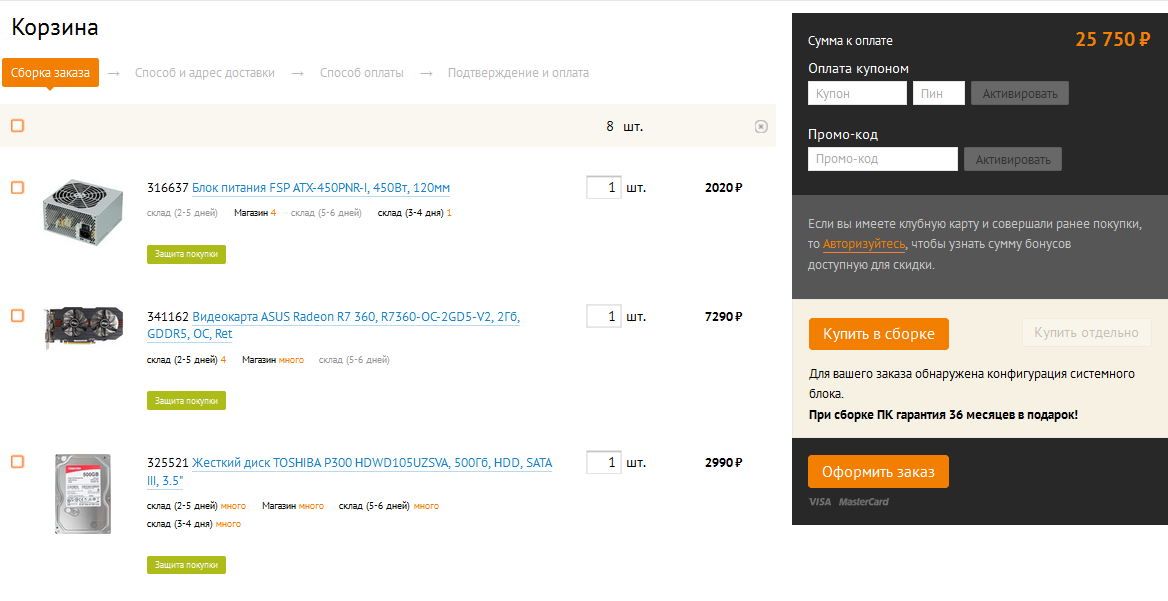The height and width of the screenshot is (601, 1168).
Task: Click the total sum 25 750 ₽
Action: click(x=1113, y=40)
